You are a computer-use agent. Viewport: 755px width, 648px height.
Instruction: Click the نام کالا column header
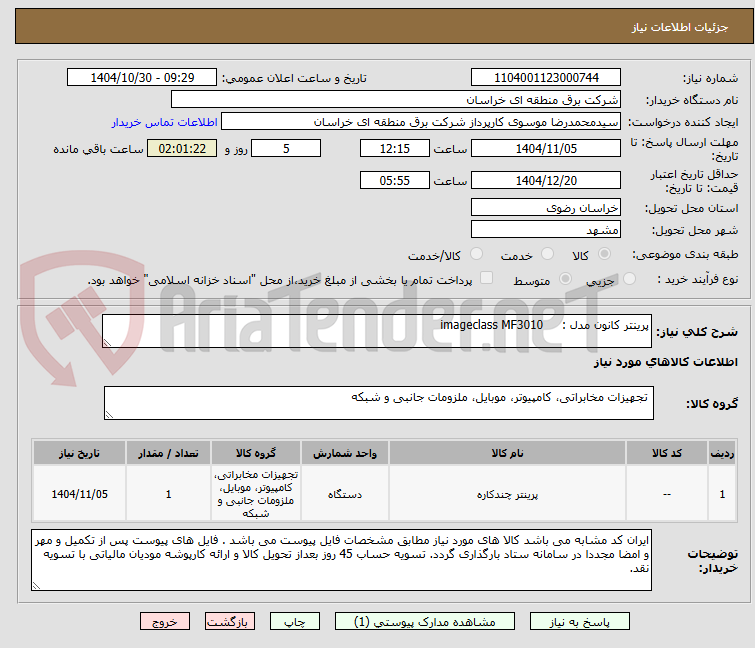pos(508,453)
